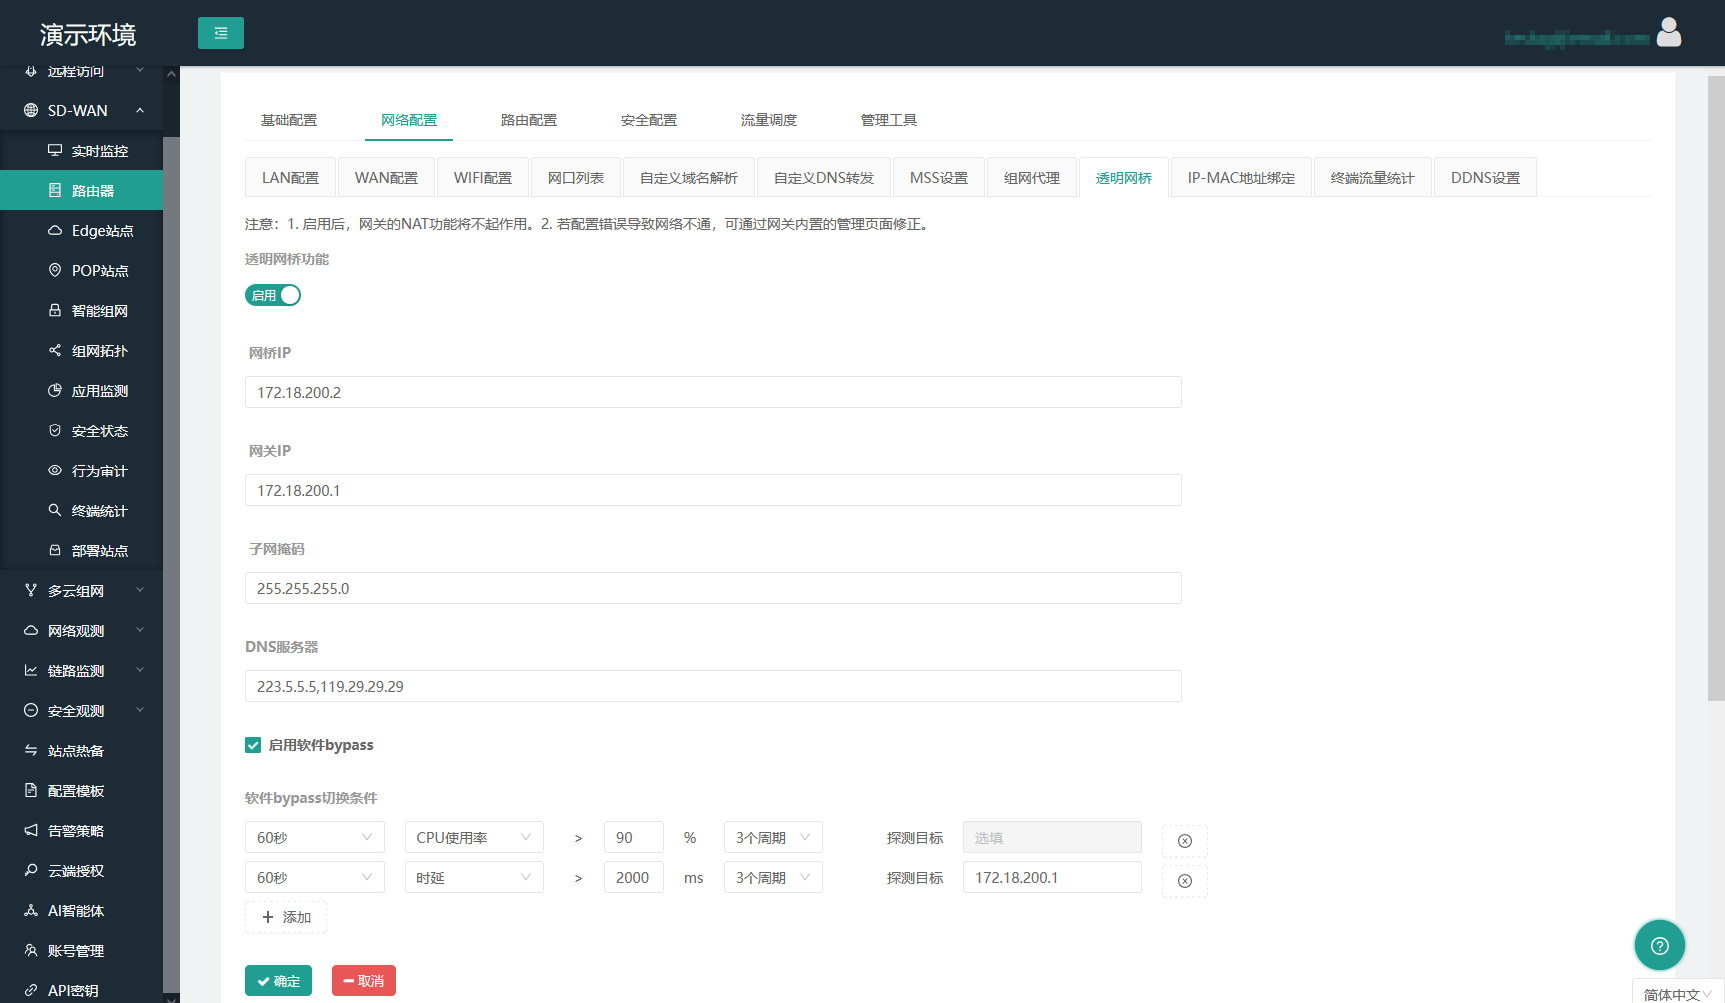The width and height of the screenshot is (1725, 1003).
Task: Click the 站点热备 swap icon
Action: click(x=31, y=750)
